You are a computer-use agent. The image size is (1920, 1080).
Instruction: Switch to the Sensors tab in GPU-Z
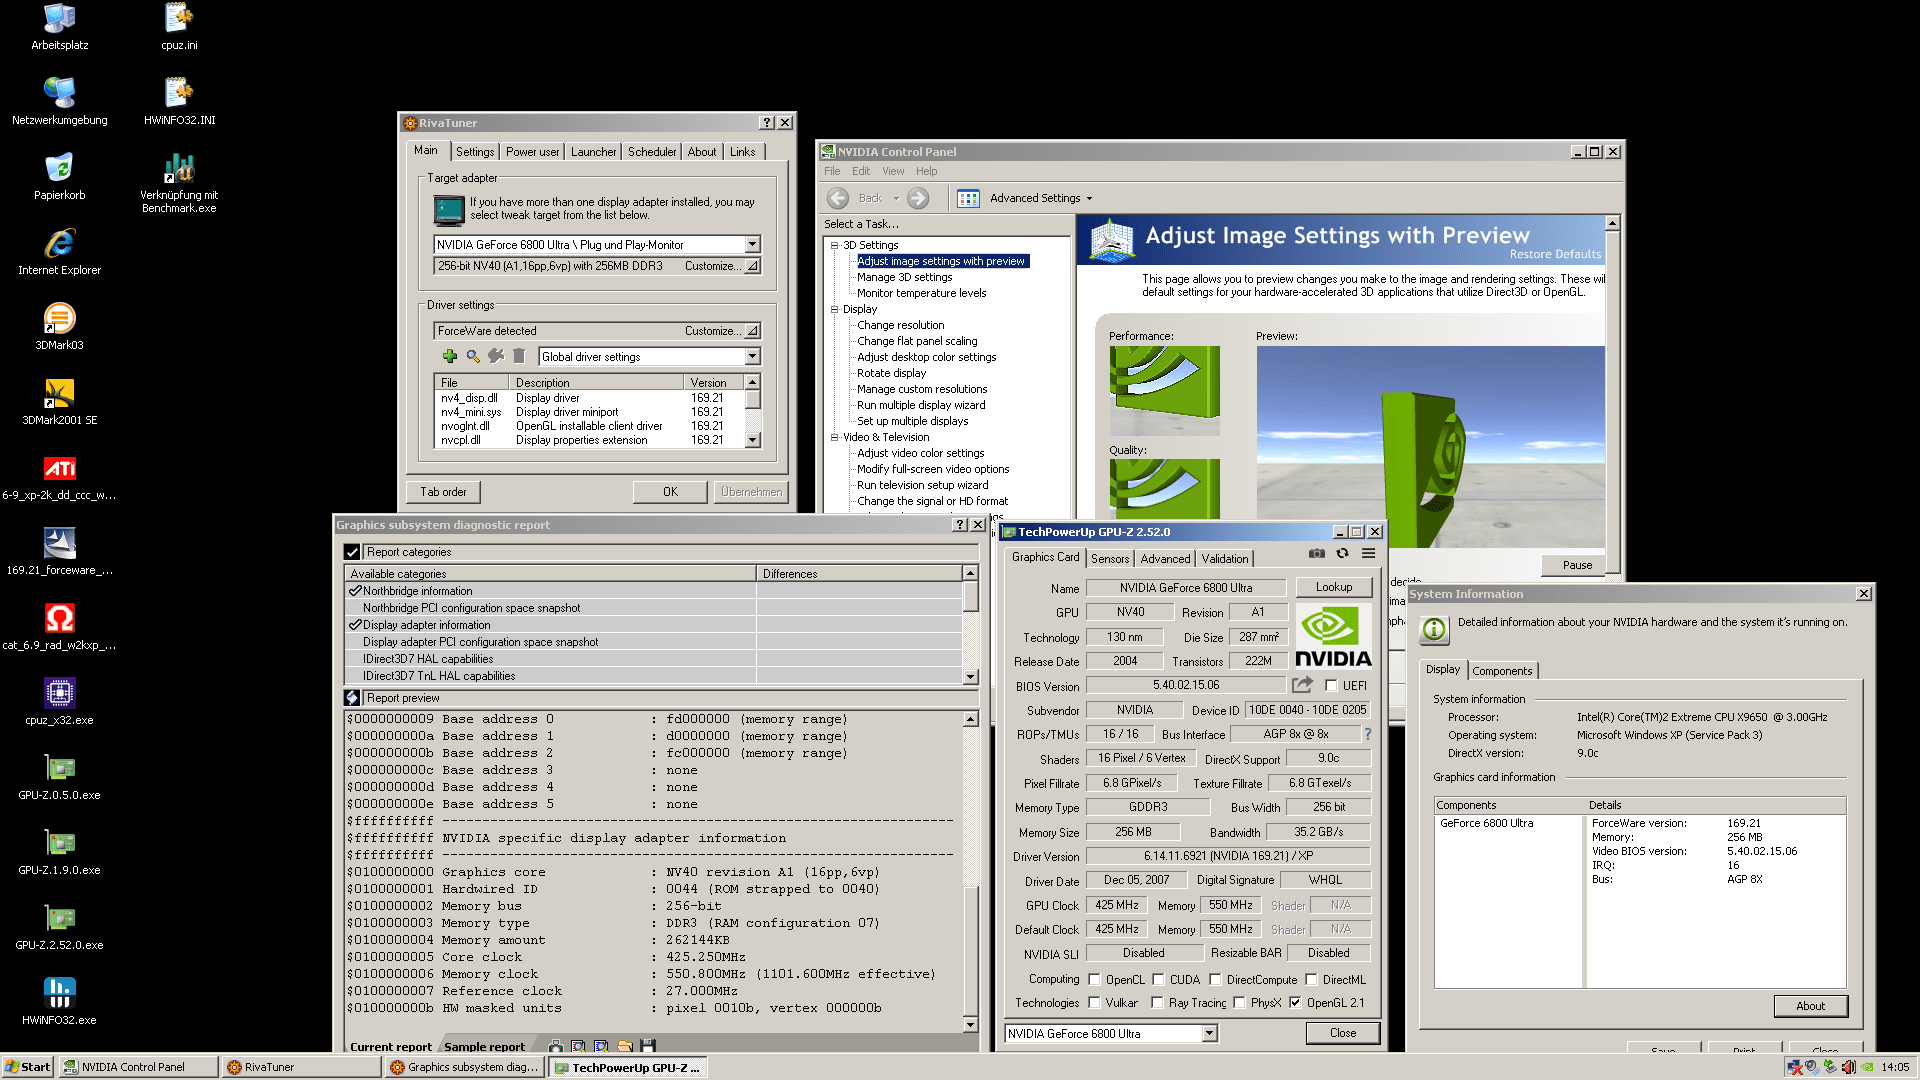tap(1110, 559)
